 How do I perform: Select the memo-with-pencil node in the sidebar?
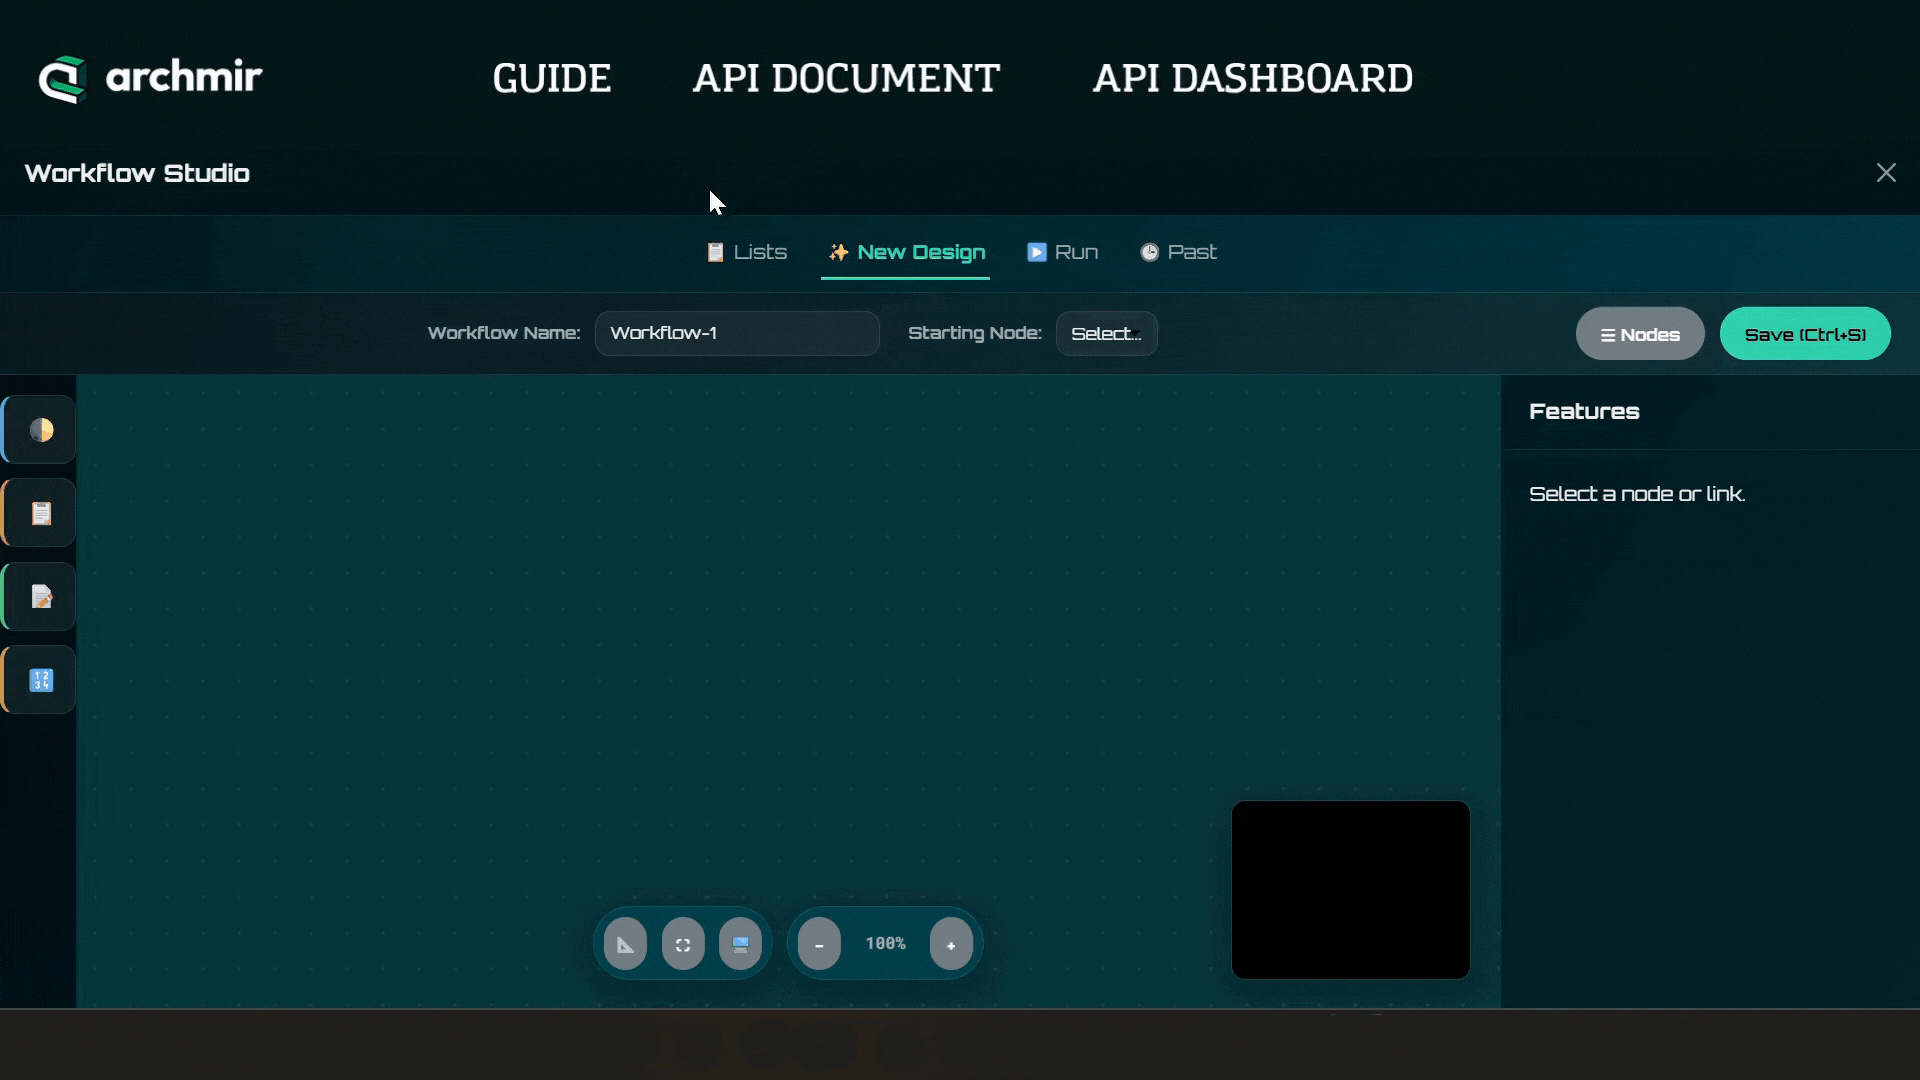click(40, 597)
